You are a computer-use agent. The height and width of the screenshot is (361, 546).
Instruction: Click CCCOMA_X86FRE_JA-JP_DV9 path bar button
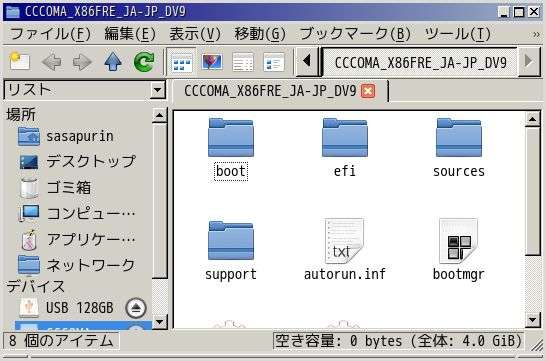point(420,62)
